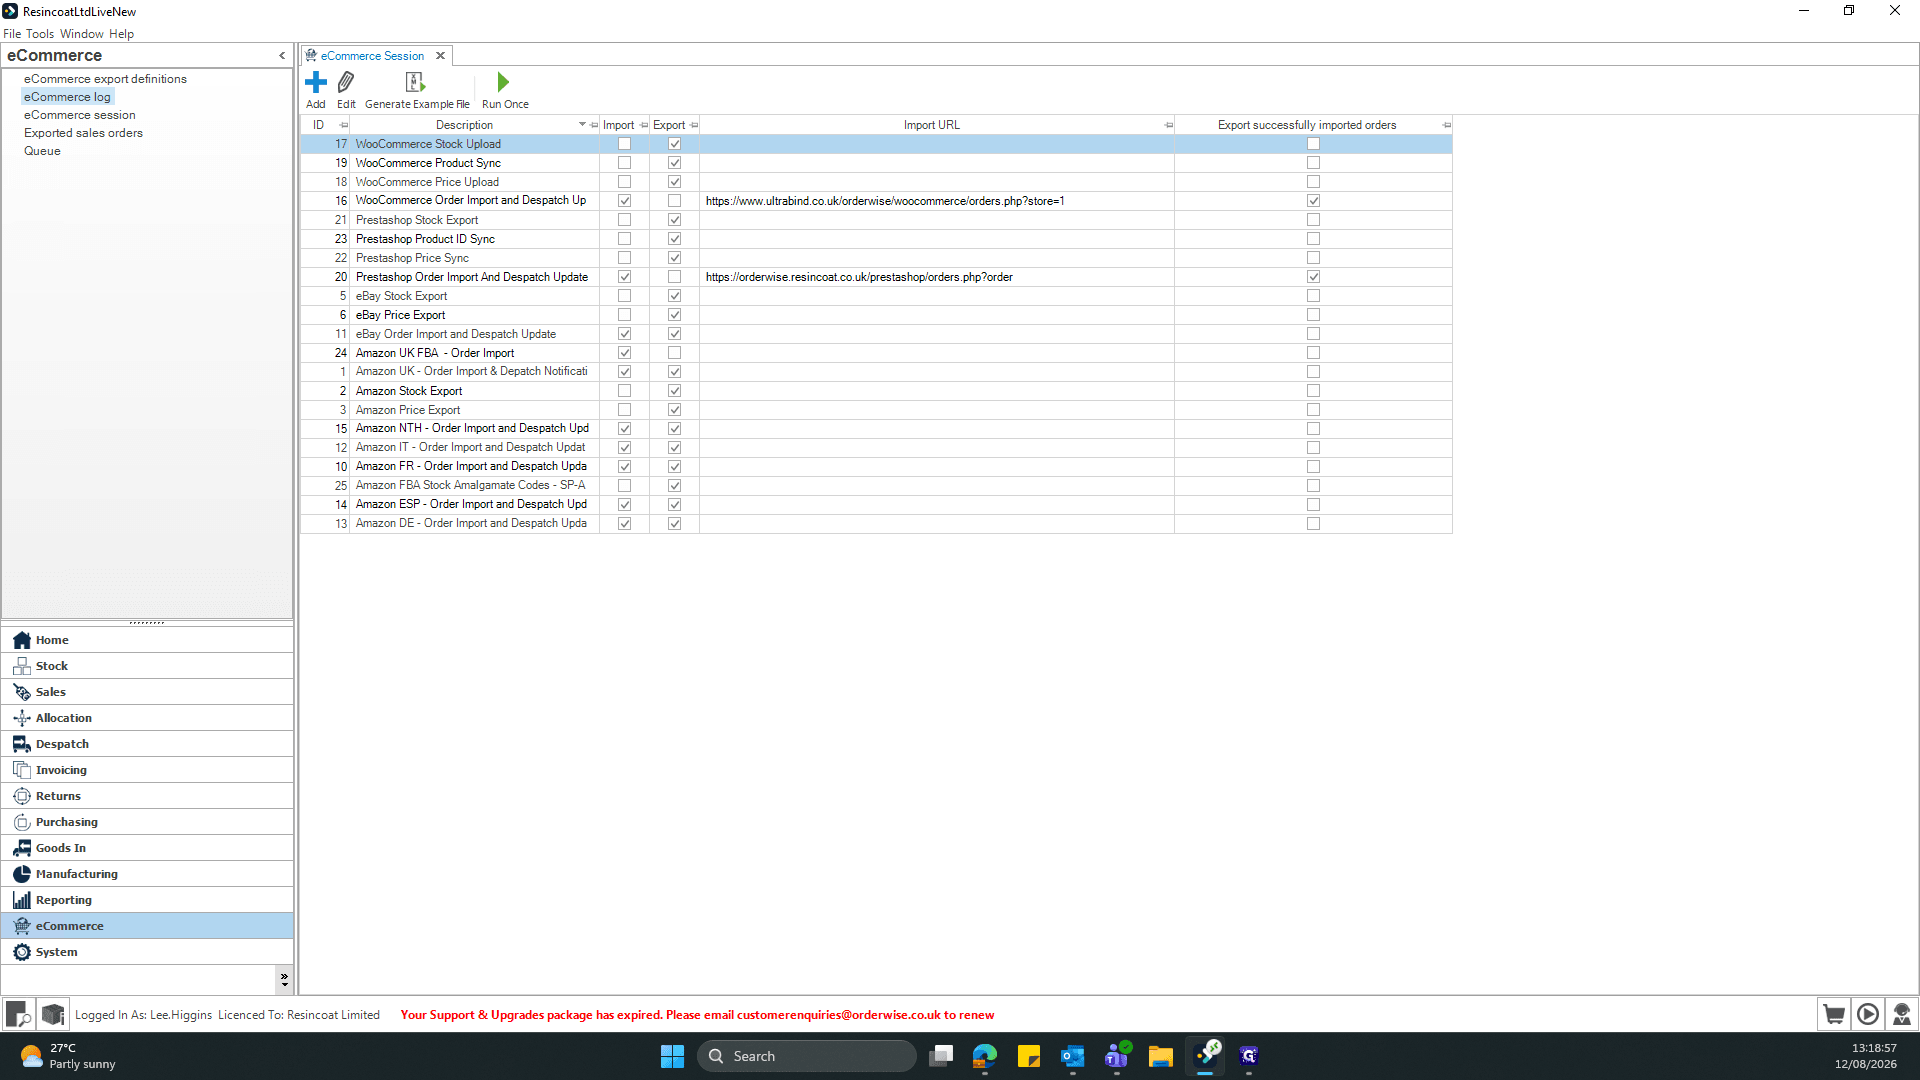Open the Allocation module
The width and height of the screenshot is (1920, 1080).
[x=147, y=718]
